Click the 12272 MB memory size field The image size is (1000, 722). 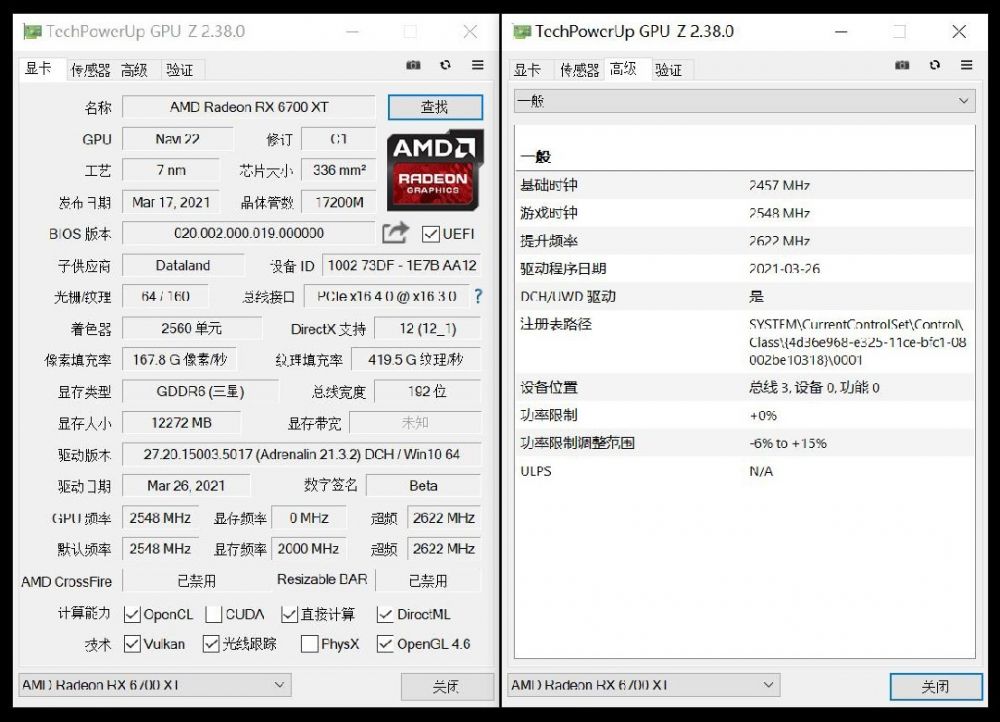click(x=181, y=422)
